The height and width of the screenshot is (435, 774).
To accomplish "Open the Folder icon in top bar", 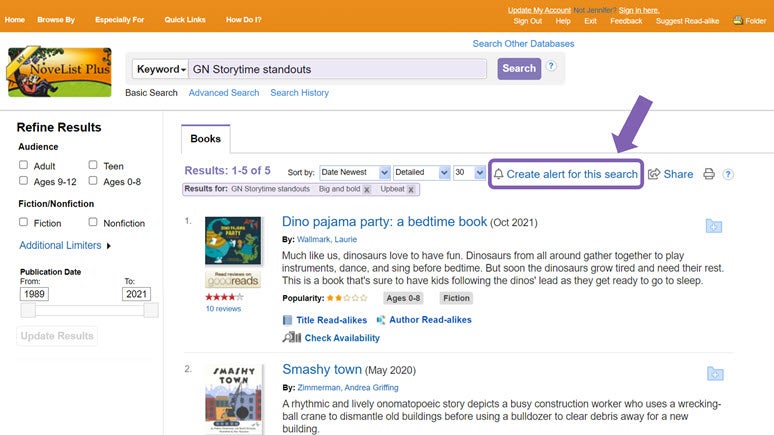I will pos(750,20).
